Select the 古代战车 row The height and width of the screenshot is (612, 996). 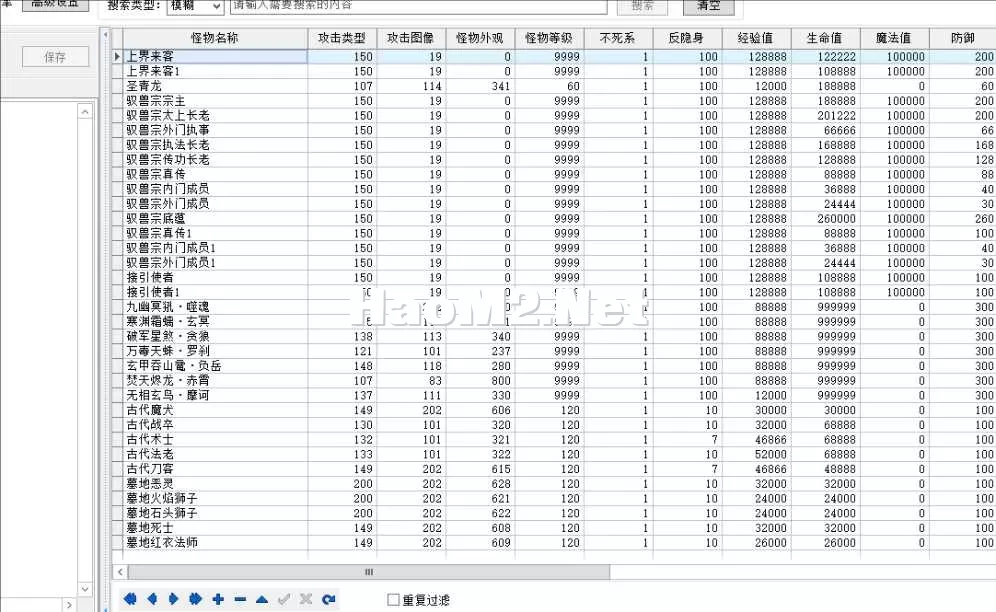[x=554, y=425]
